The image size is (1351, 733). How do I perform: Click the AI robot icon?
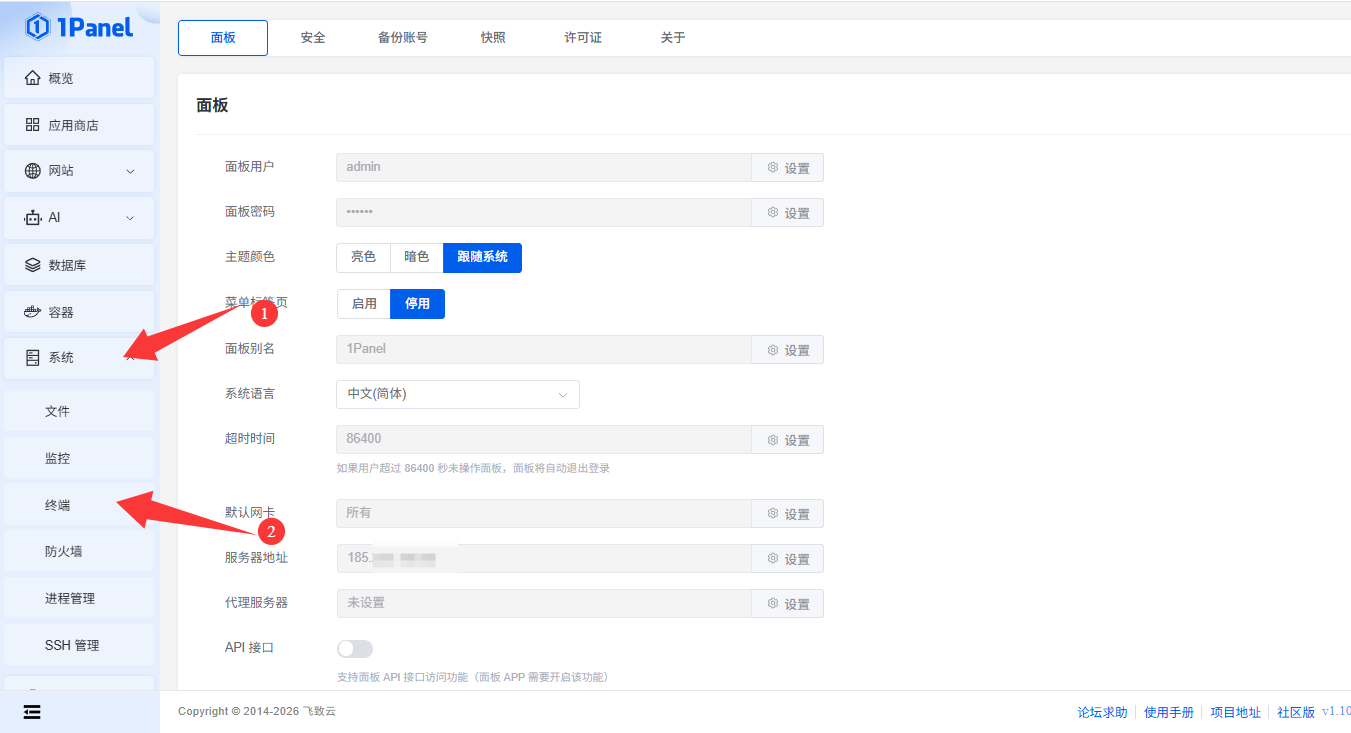[x=33, y=218]
